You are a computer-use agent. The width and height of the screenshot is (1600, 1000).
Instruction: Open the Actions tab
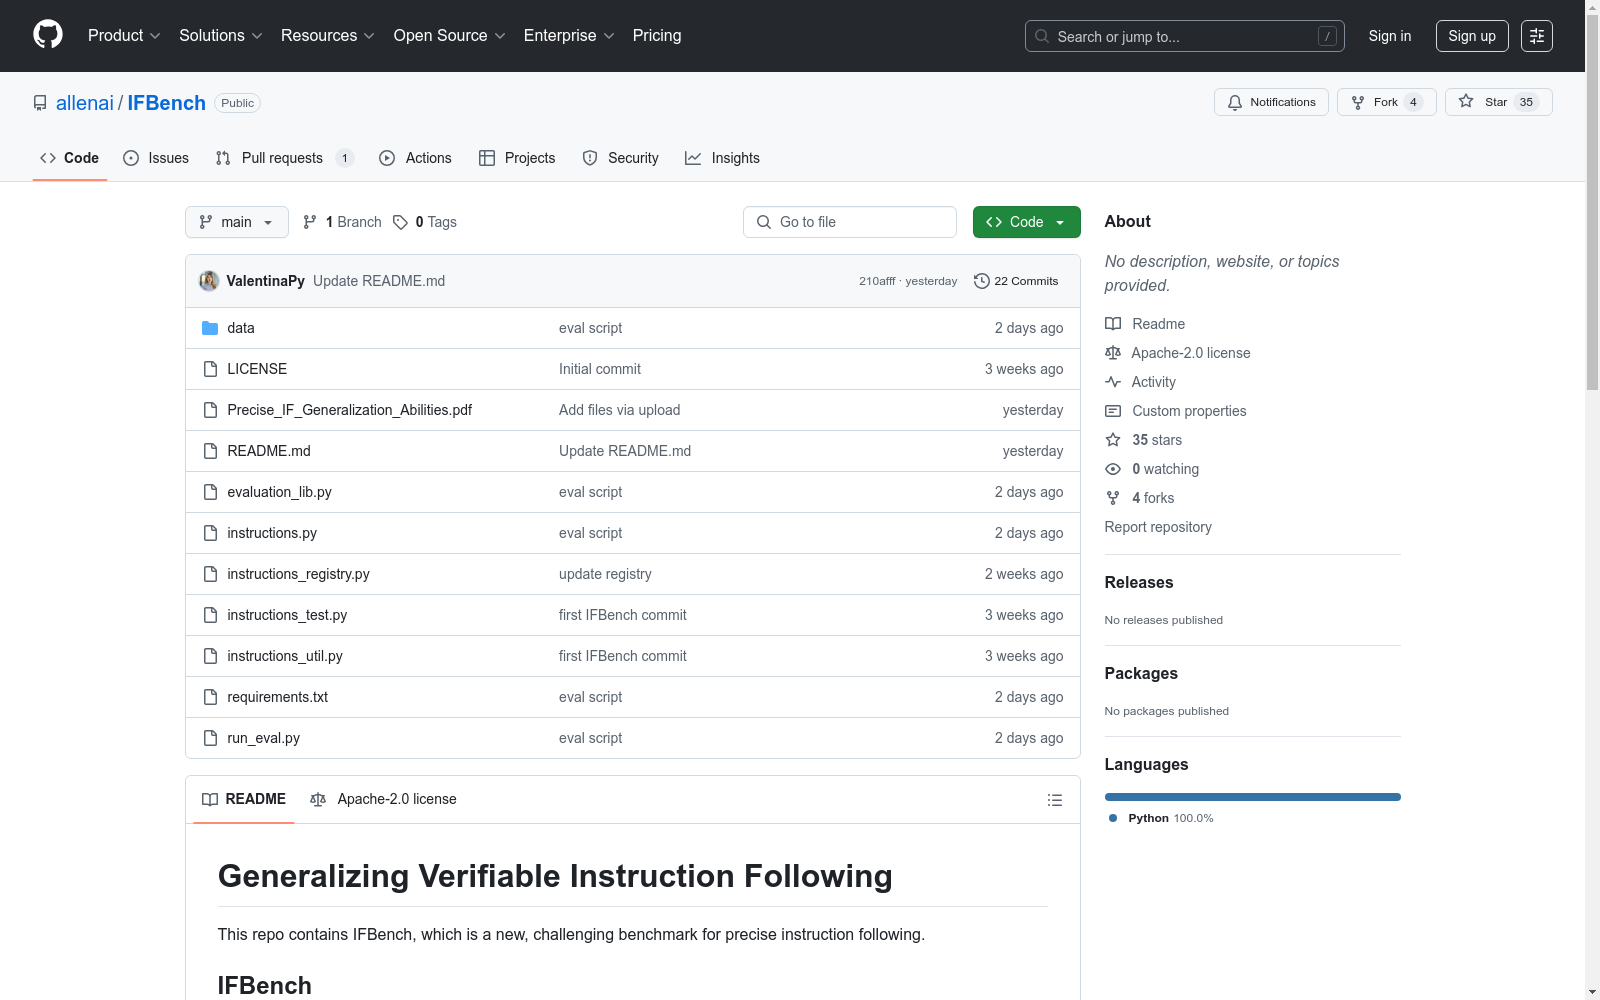point(416,158)
